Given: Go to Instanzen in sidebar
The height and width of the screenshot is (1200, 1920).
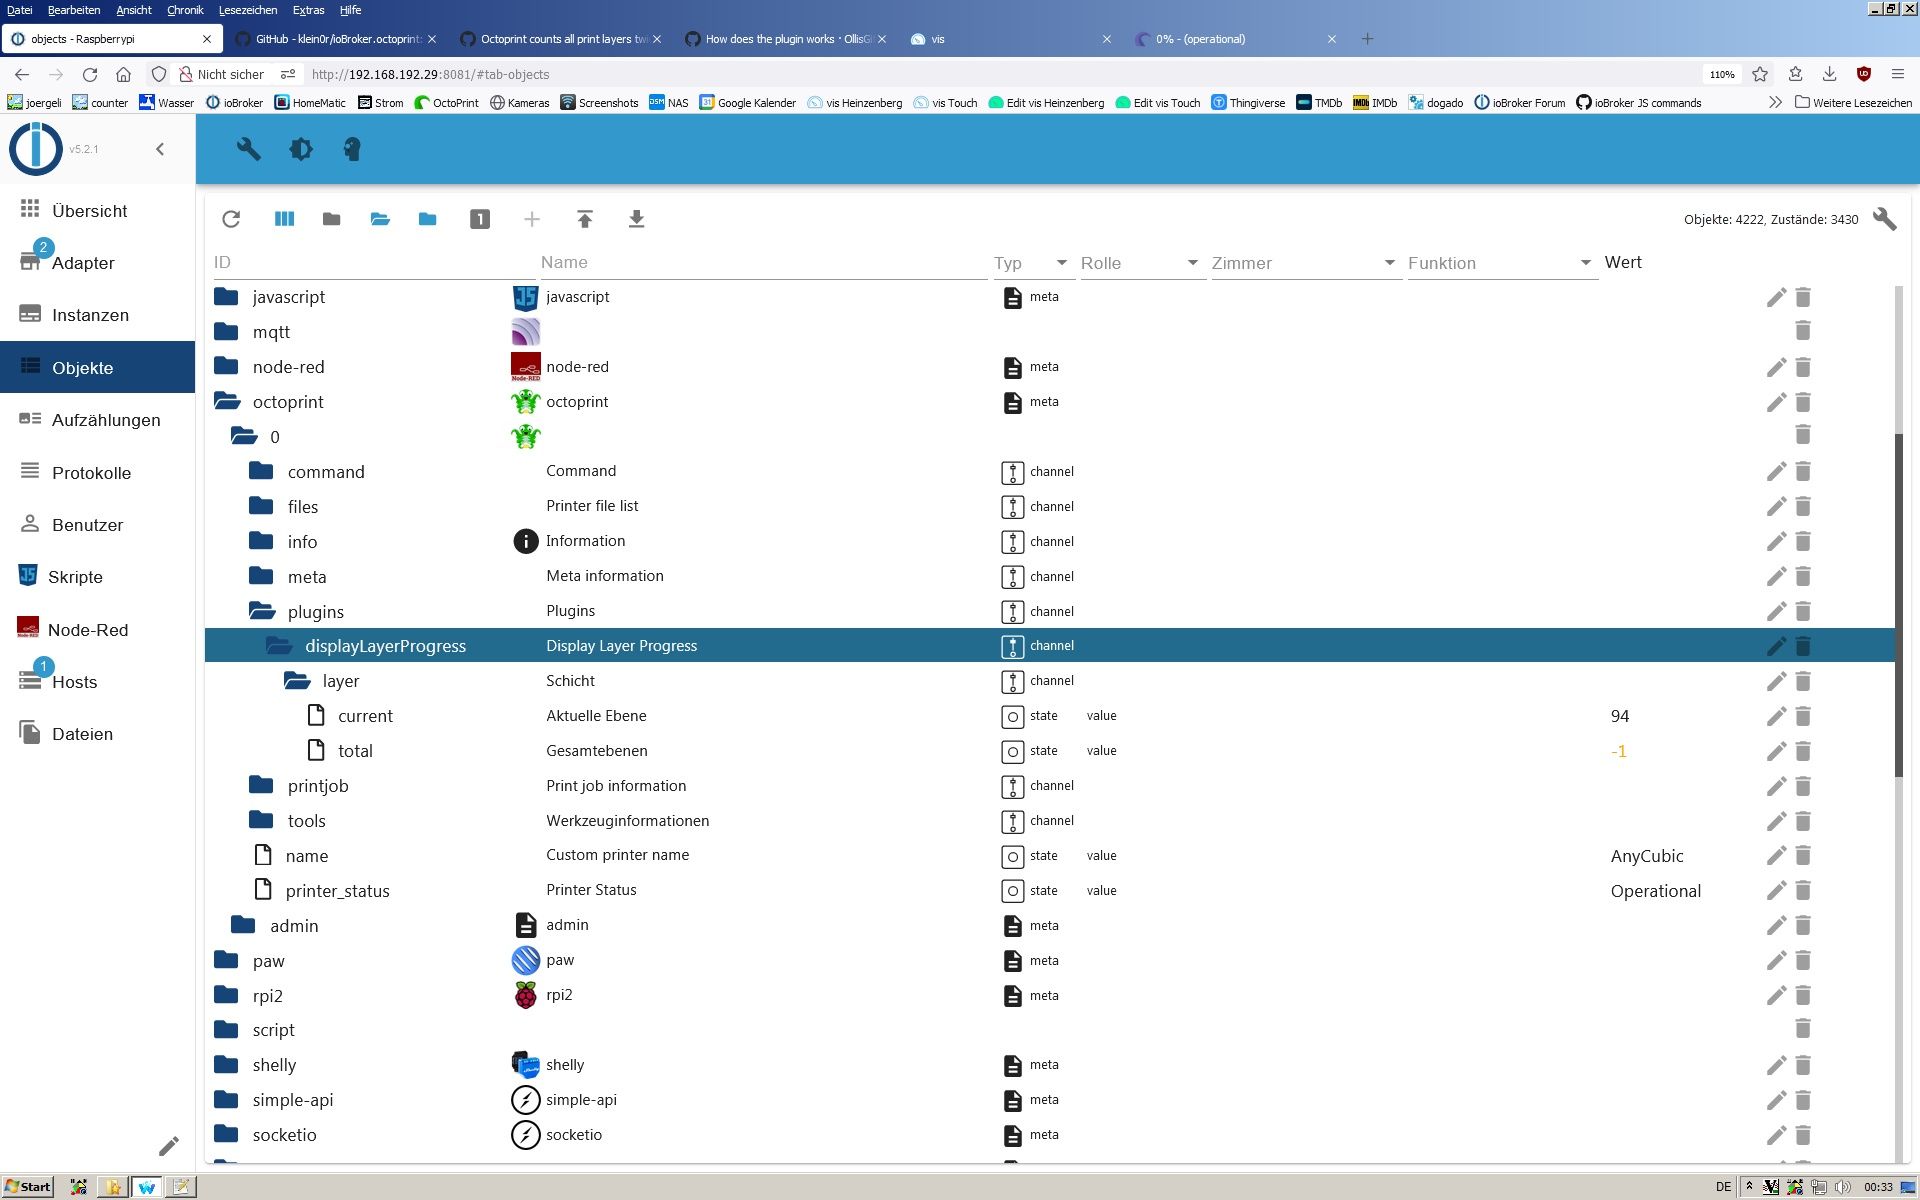Looking at the screenshot, I should pyautogui.click(x=97, y=315).
